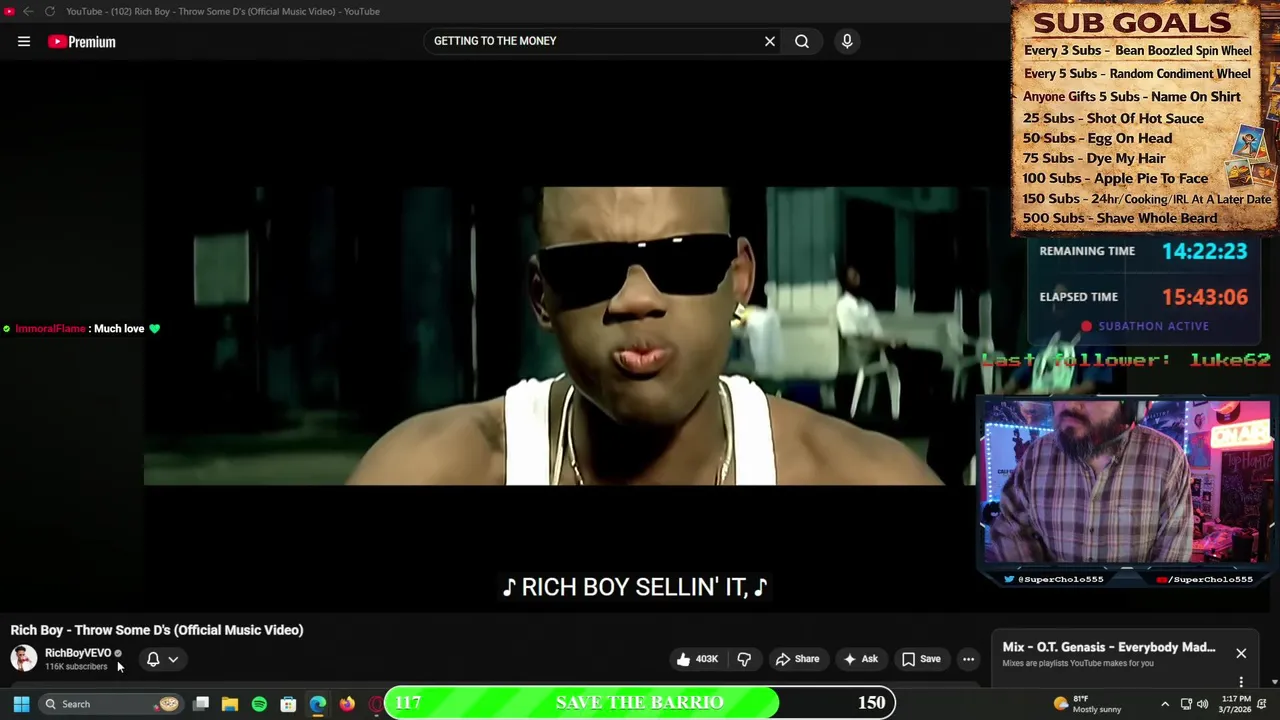Open File Explorer from the taskbar
The height and width of the screenshot is (720, 1280).
pos(230,704)
